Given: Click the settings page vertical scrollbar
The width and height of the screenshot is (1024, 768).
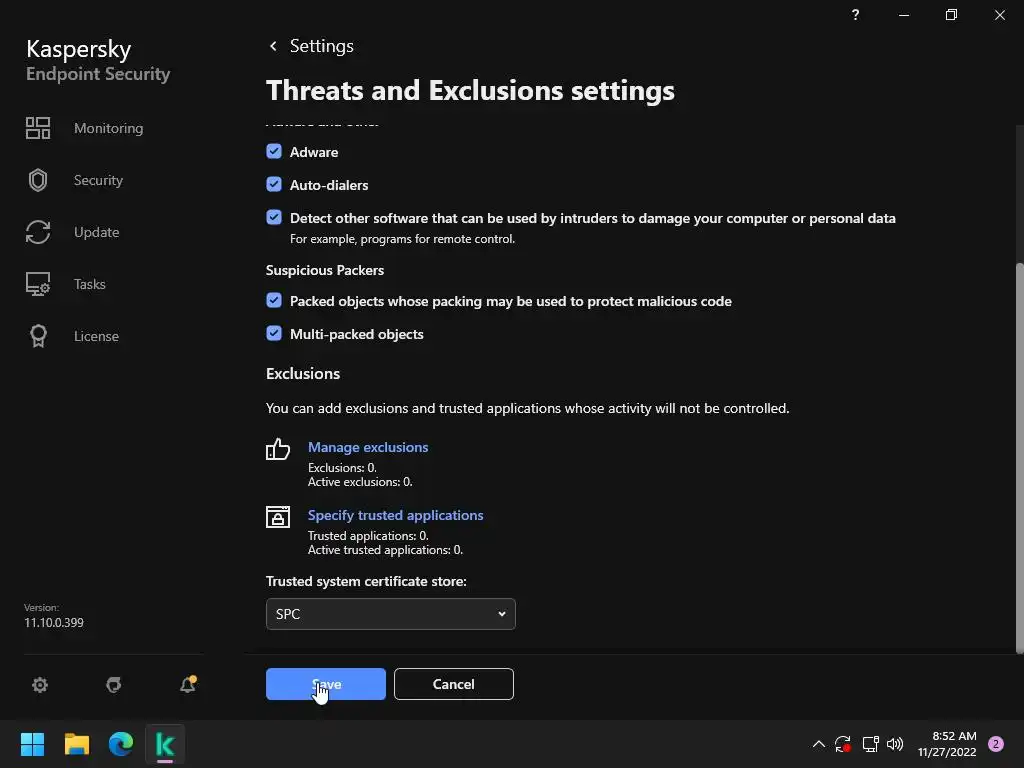Looking at the screenshot, I should point(1019,457).
